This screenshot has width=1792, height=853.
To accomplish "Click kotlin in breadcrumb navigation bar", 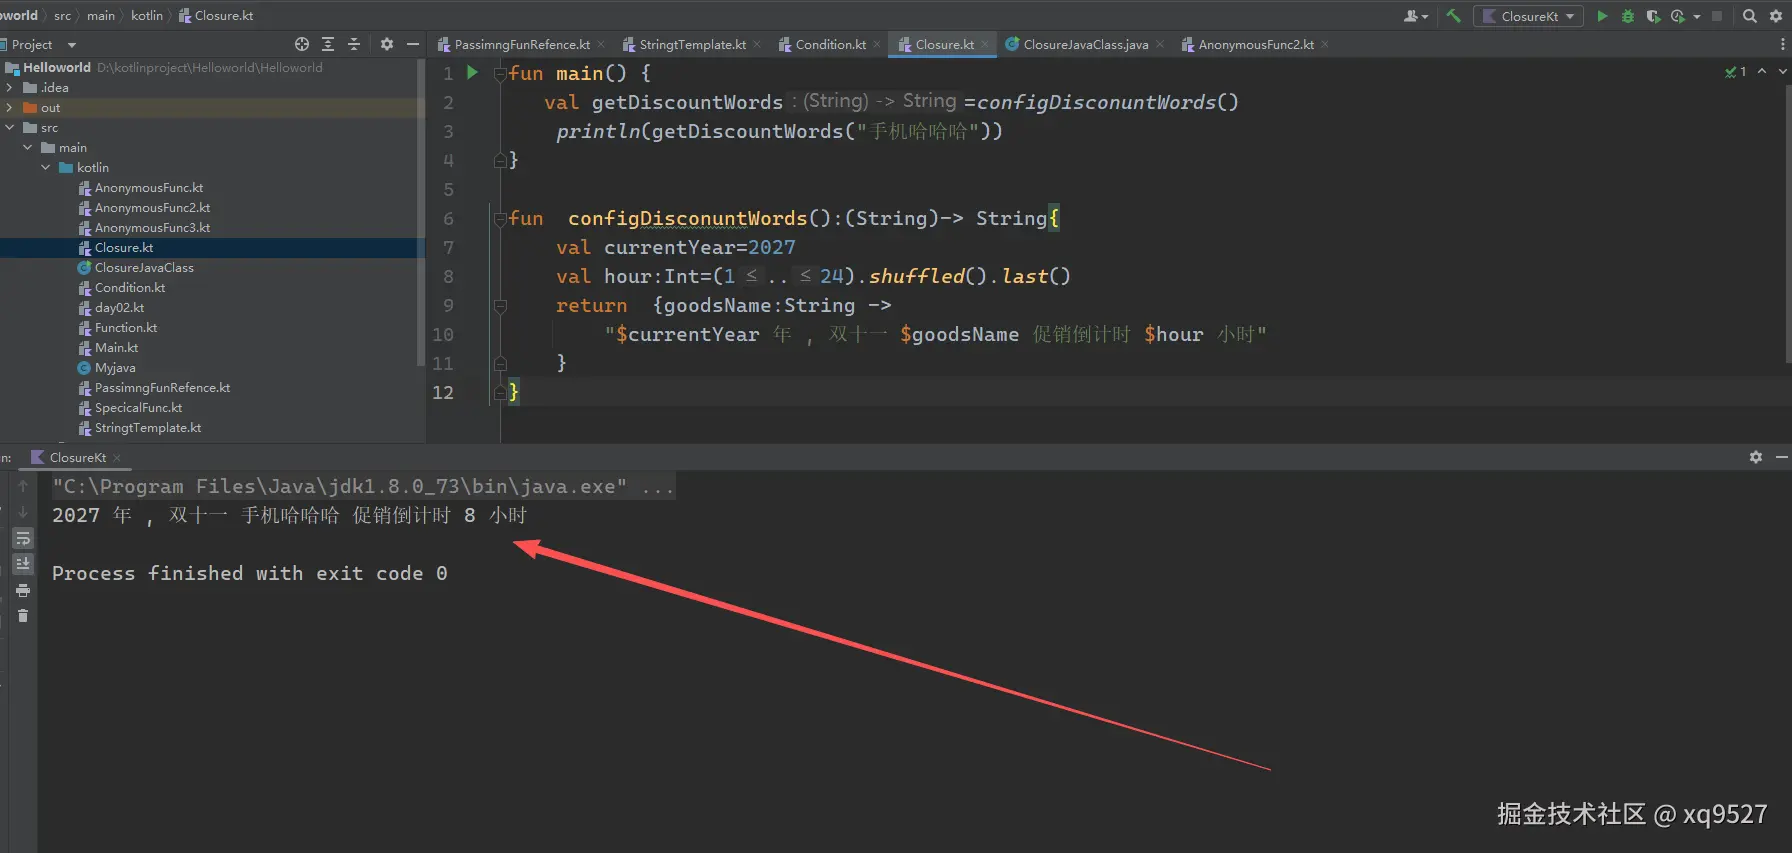I will (147, 15).
